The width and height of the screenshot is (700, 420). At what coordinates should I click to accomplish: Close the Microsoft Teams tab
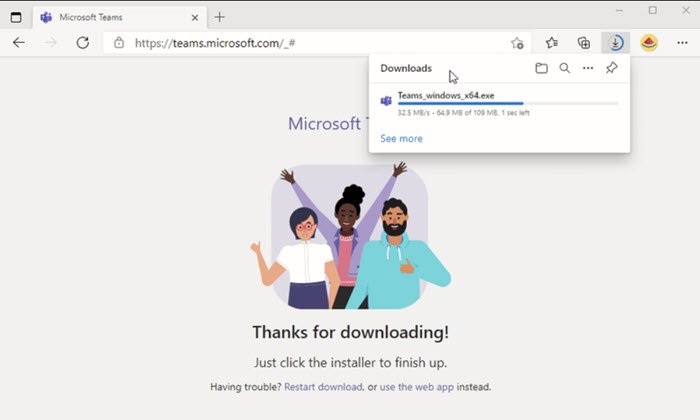point(195,18)
